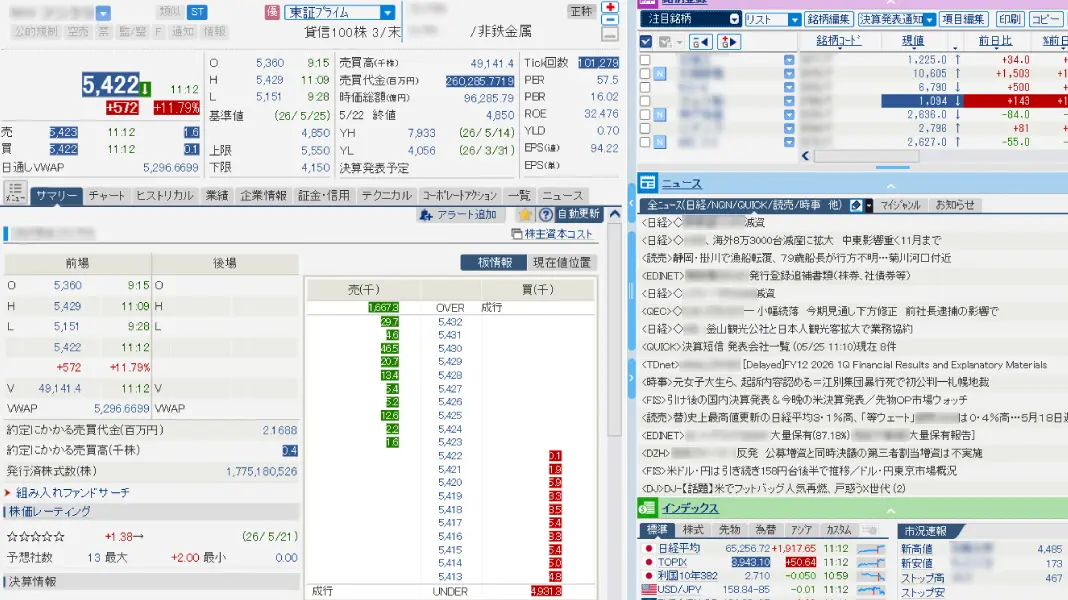Check the box for the 2,636.0 row

click(645, 114)
